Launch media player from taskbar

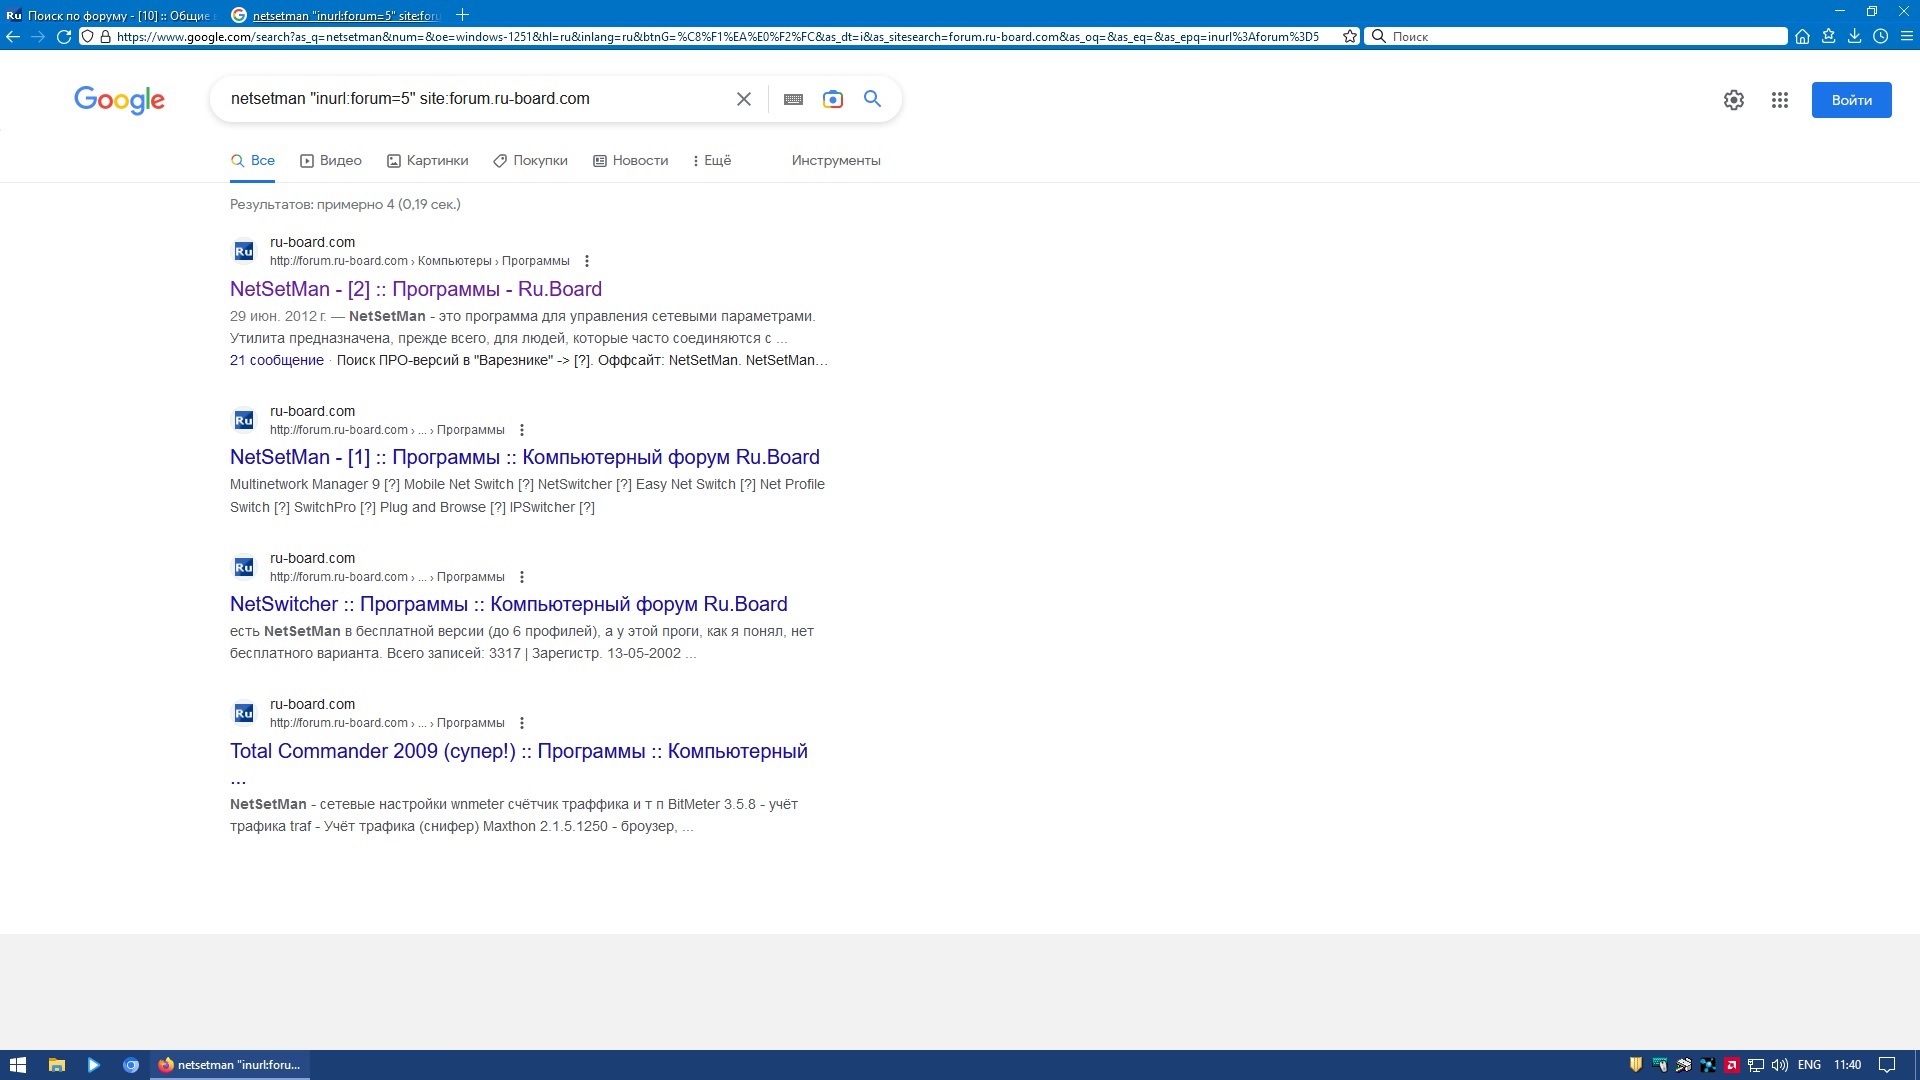(x=93, y=1065)
